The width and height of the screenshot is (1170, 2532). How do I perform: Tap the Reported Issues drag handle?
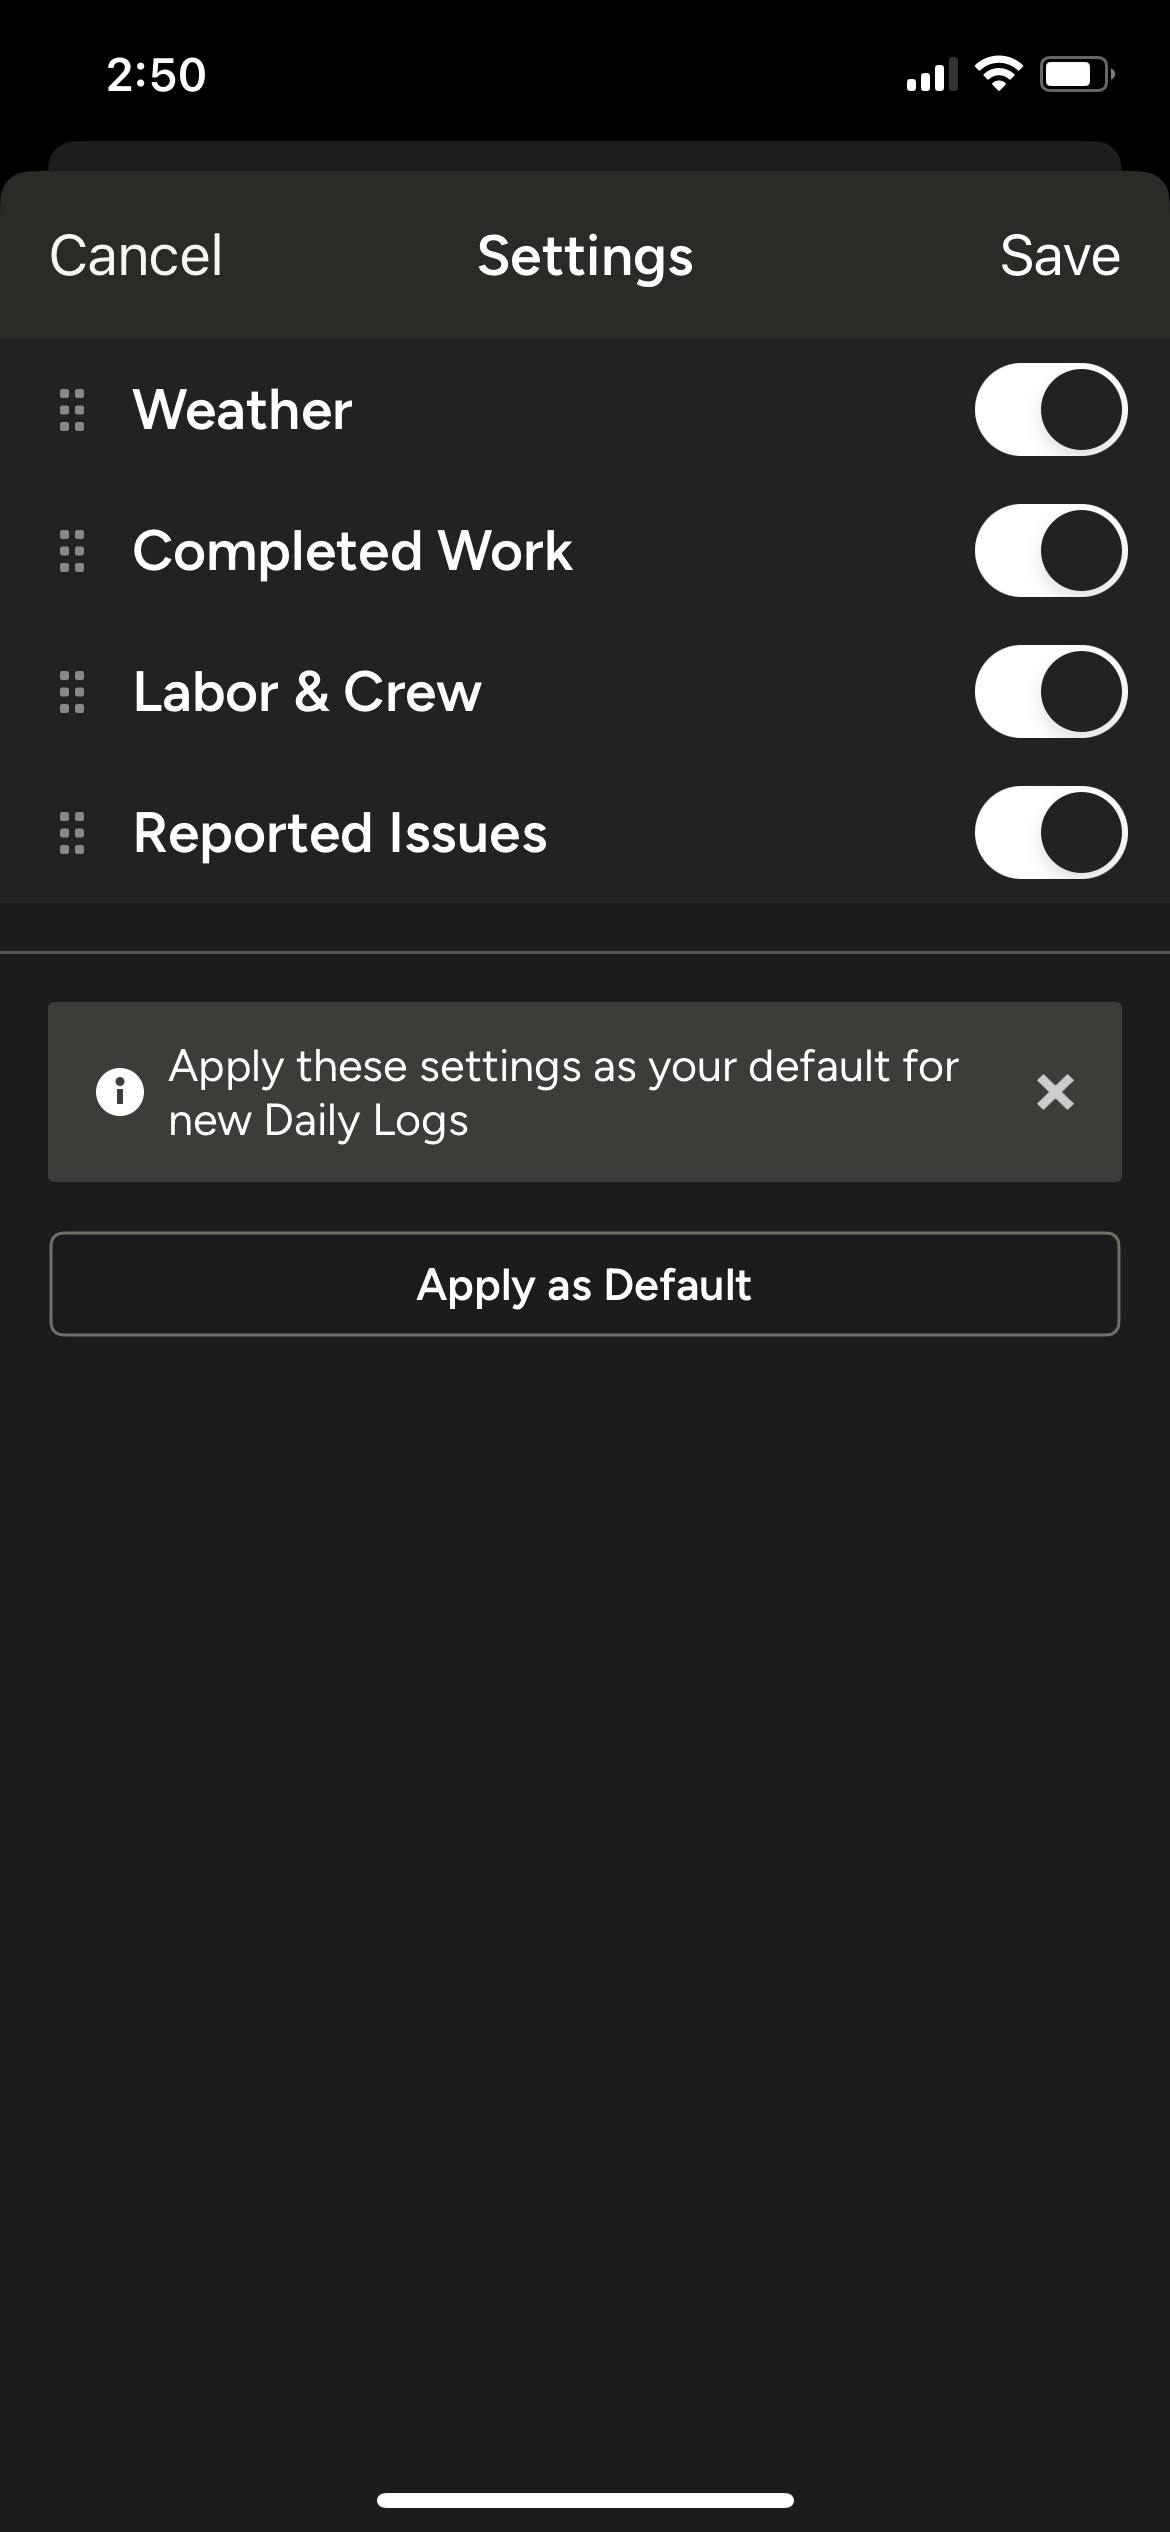point(72,833)
